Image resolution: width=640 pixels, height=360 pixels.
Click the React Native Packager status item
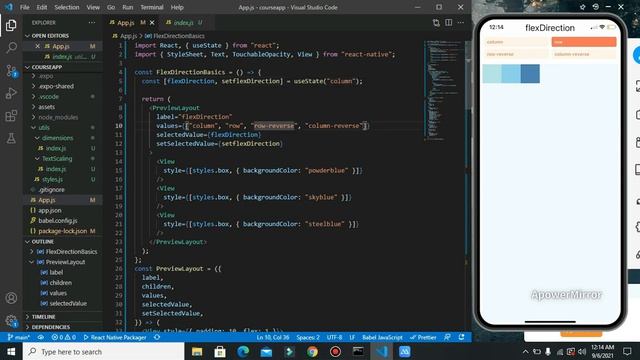[115, 337]
